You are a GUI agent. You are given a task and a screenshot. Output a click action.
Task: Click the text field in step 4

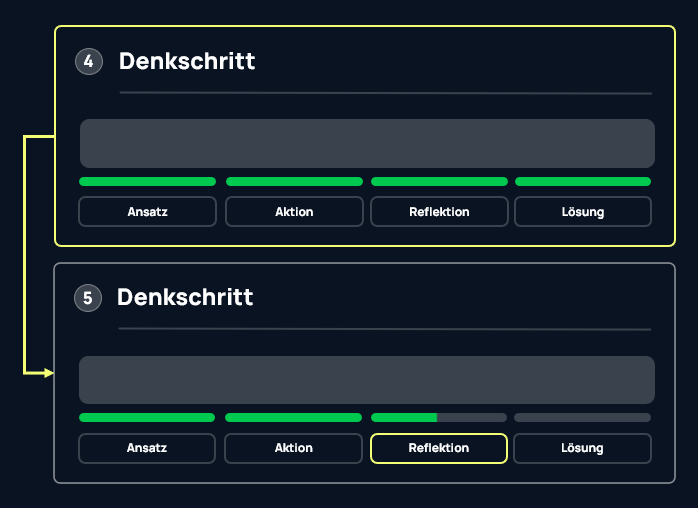367,143
